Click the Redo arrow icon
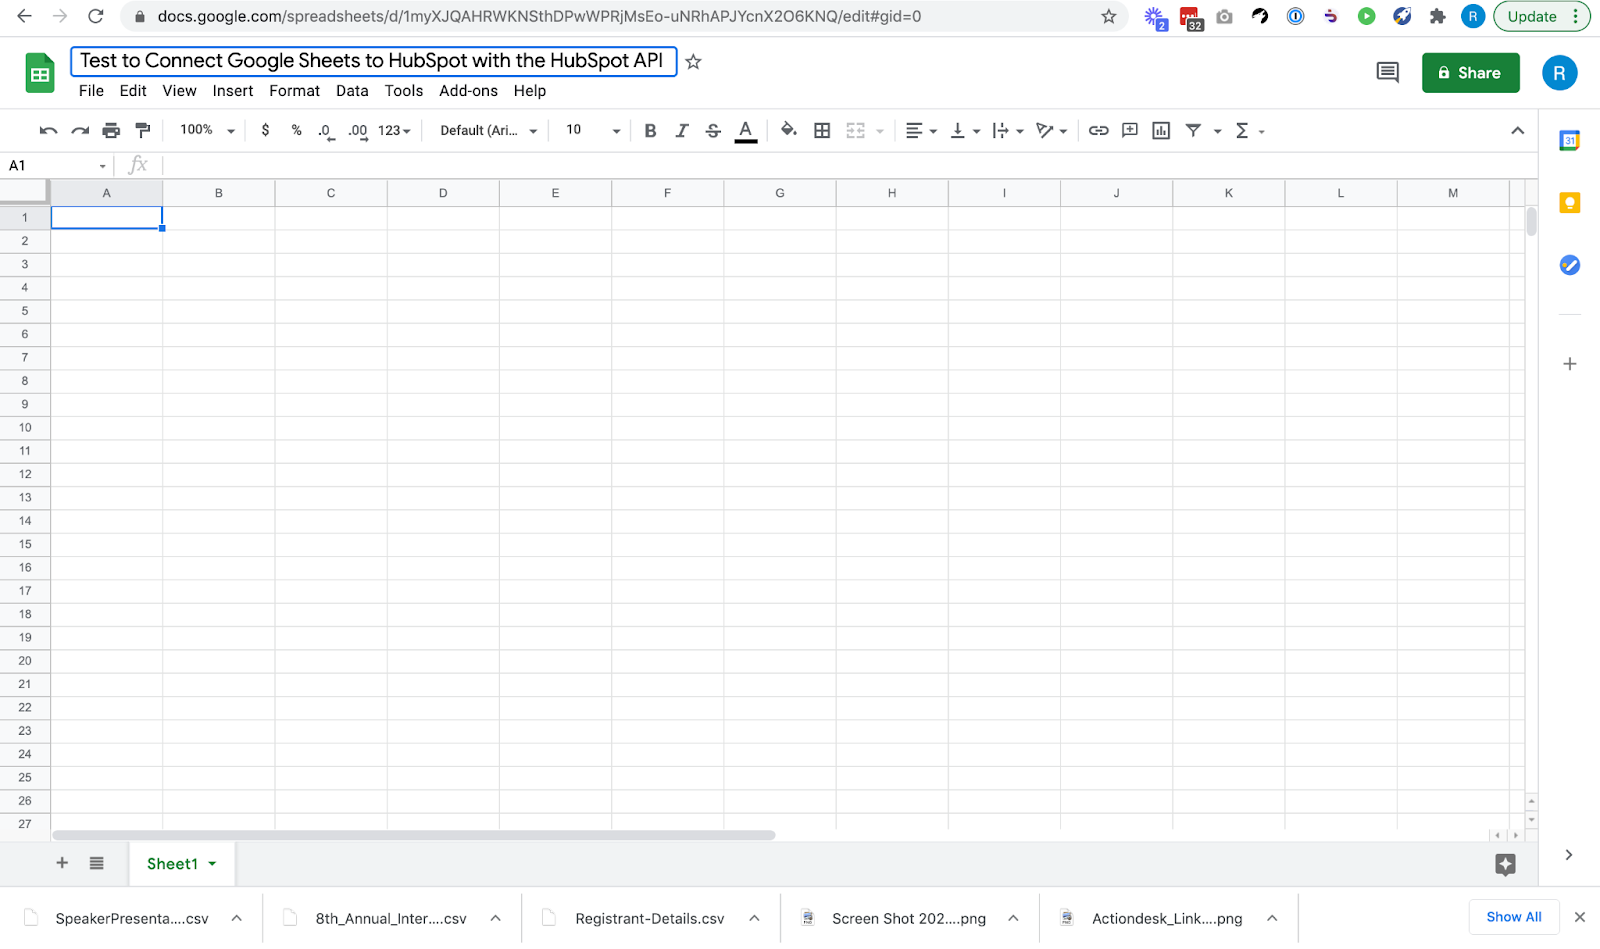This screenshot has height=949, width=1600. 80,131
